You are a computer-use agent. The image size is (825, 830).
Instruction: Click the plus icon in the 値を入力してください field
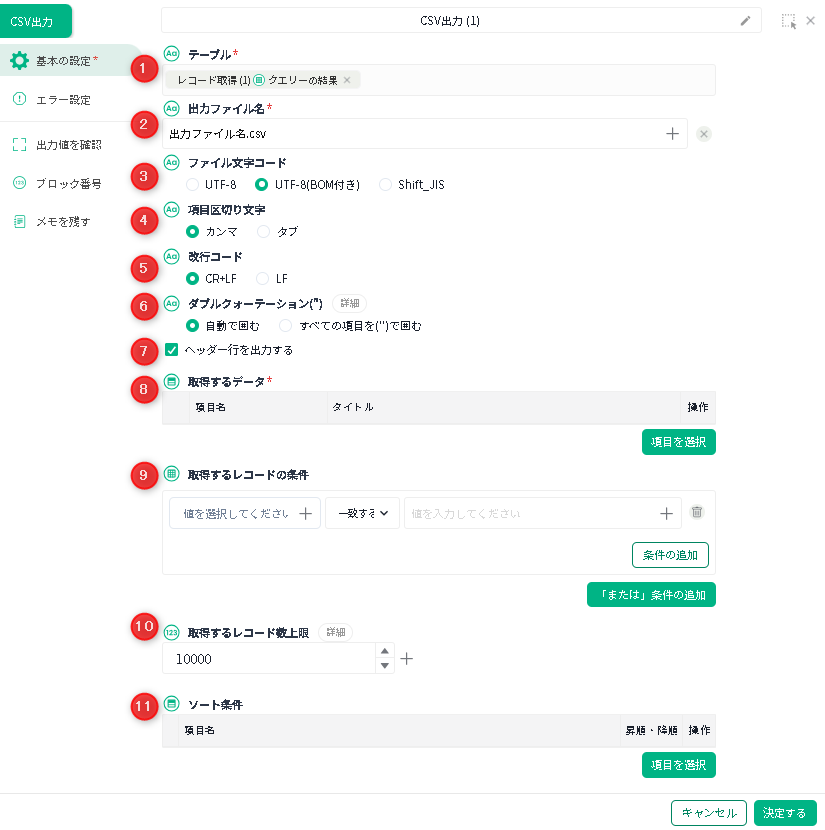pos(666,513)
